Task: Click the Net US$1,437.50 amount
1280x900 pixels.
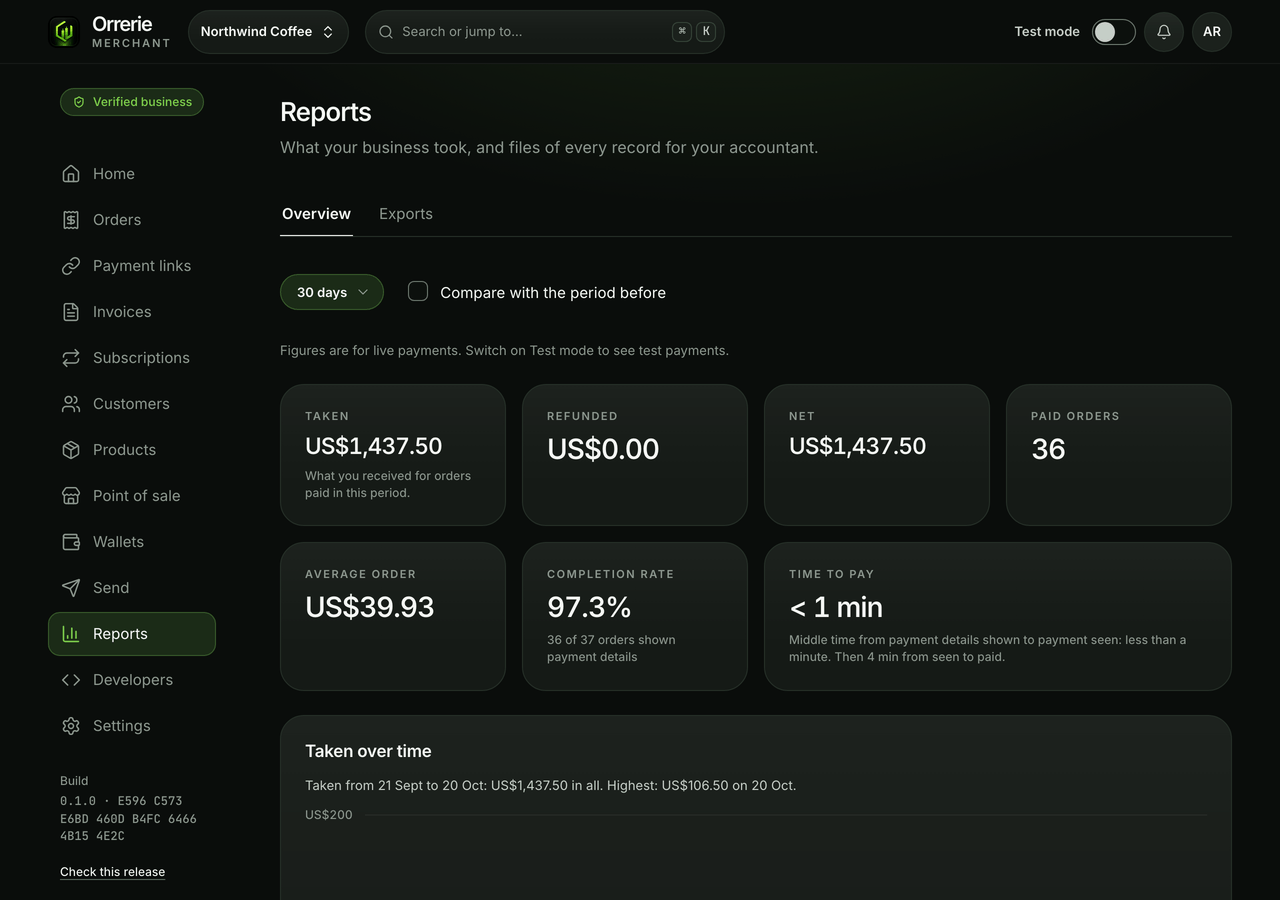Action: pyautogui.click(x=858, y=446)
